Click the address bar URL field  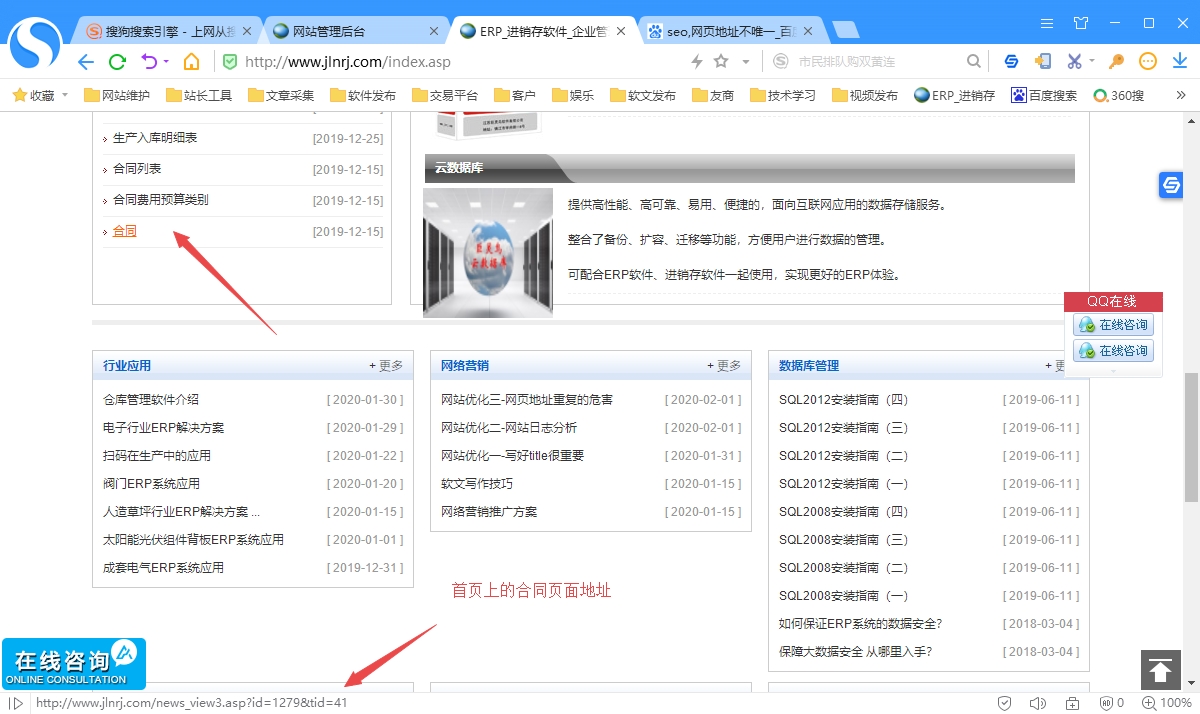(450, 62)
